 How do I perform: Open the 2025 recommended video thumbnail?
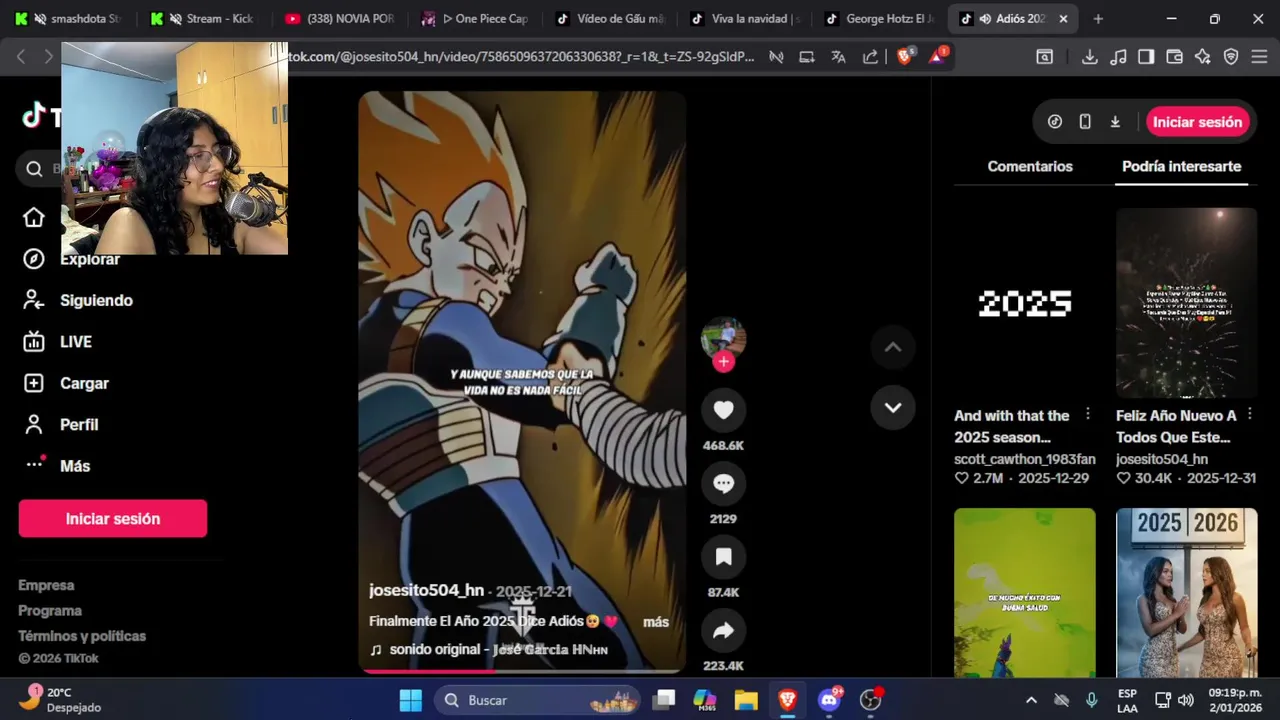[1025, 303]
